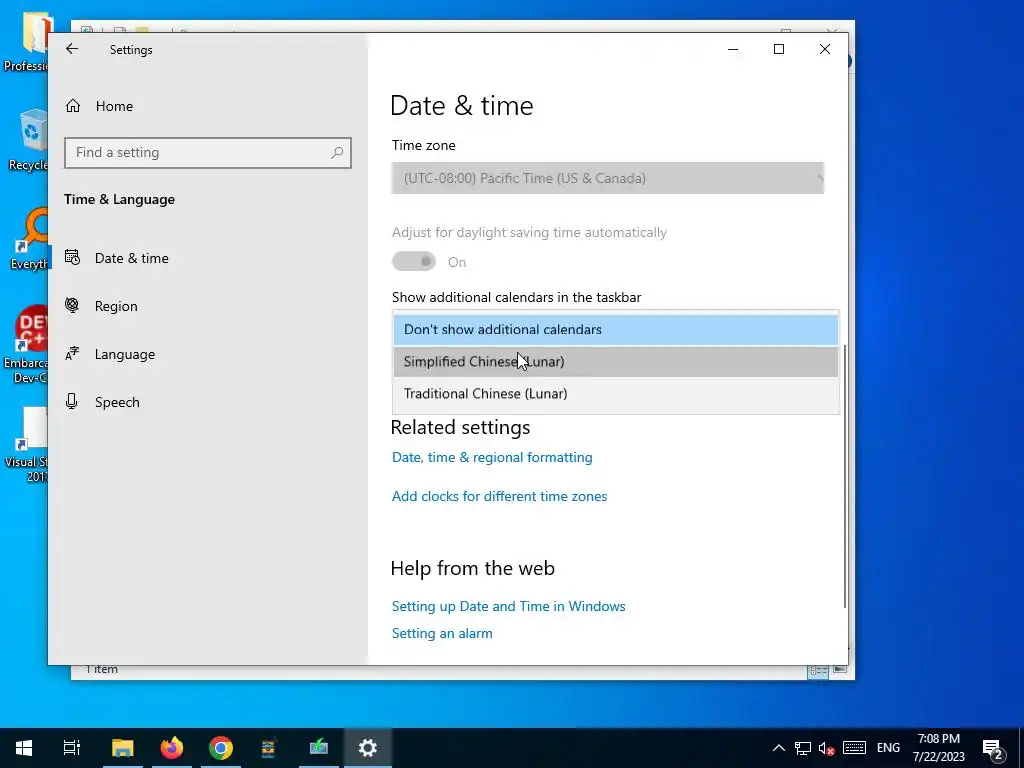Screen dimensions: 1024x768
Task: Open Date, time & regional formatting link
Action: point(492,457)
